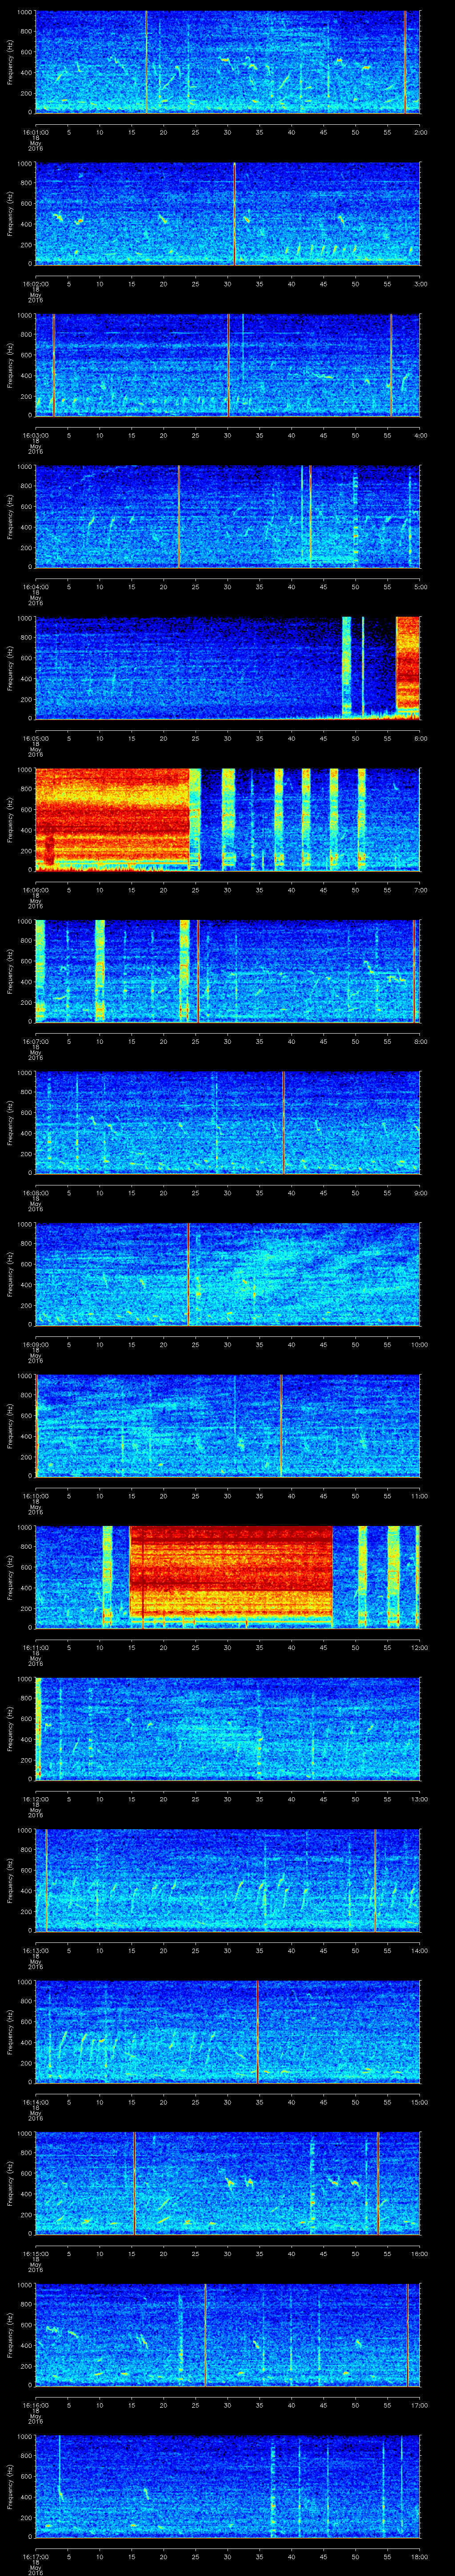Select the 18:00 axis end label
This screenshot has height=2576, width=455.
point(419,2556)
